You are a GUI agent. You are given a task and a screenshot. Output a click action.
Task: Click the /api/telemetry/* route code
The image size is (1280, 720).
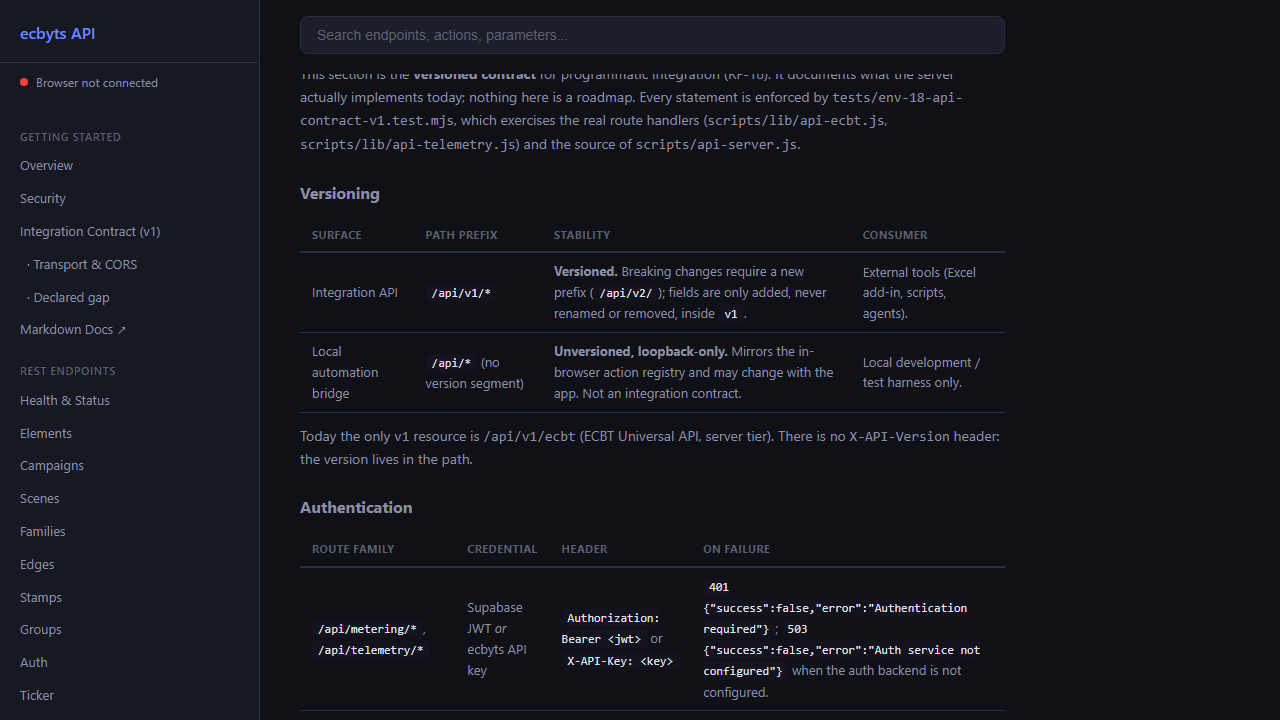[x=371, y=650]
